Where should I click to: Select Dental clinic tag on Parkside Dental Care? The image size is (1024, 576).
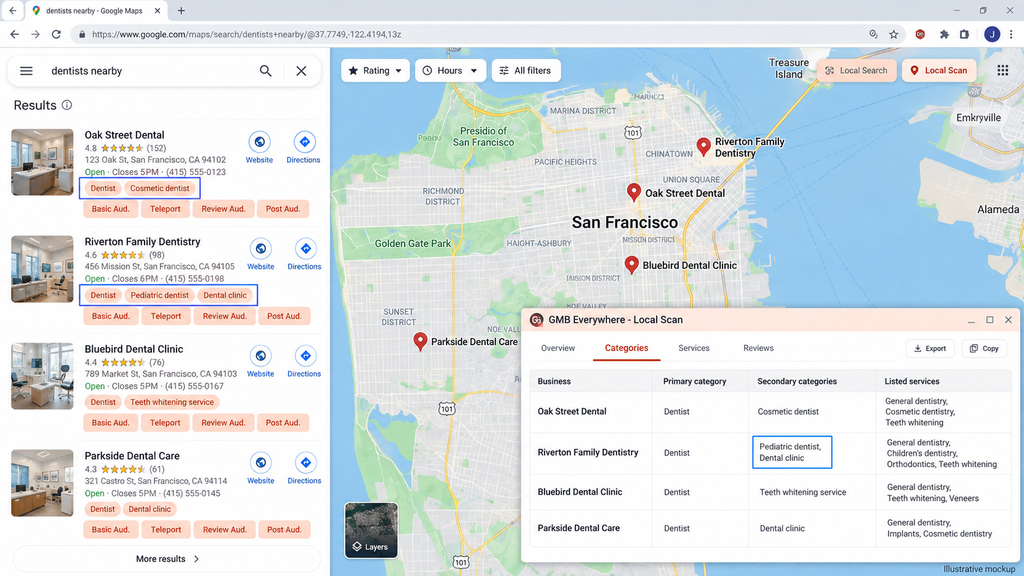pos(150,509)
